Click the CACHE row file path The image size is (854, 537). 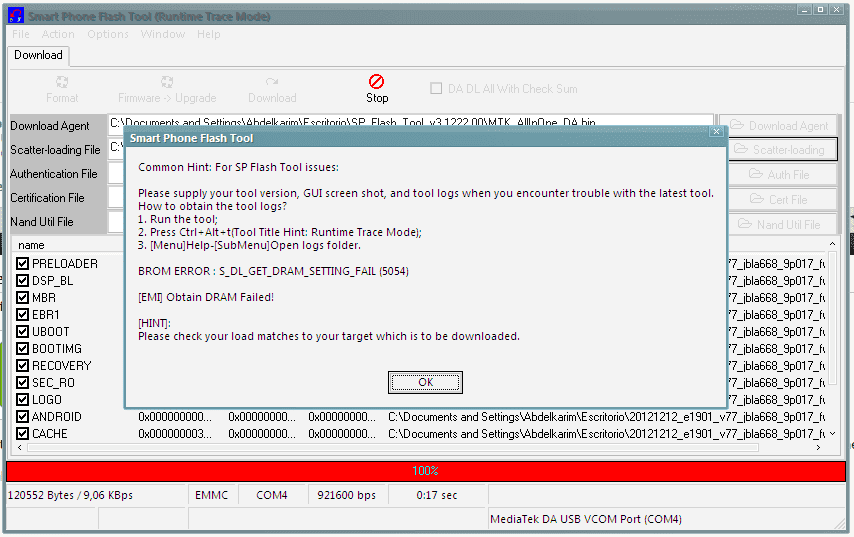pos(607,434)
